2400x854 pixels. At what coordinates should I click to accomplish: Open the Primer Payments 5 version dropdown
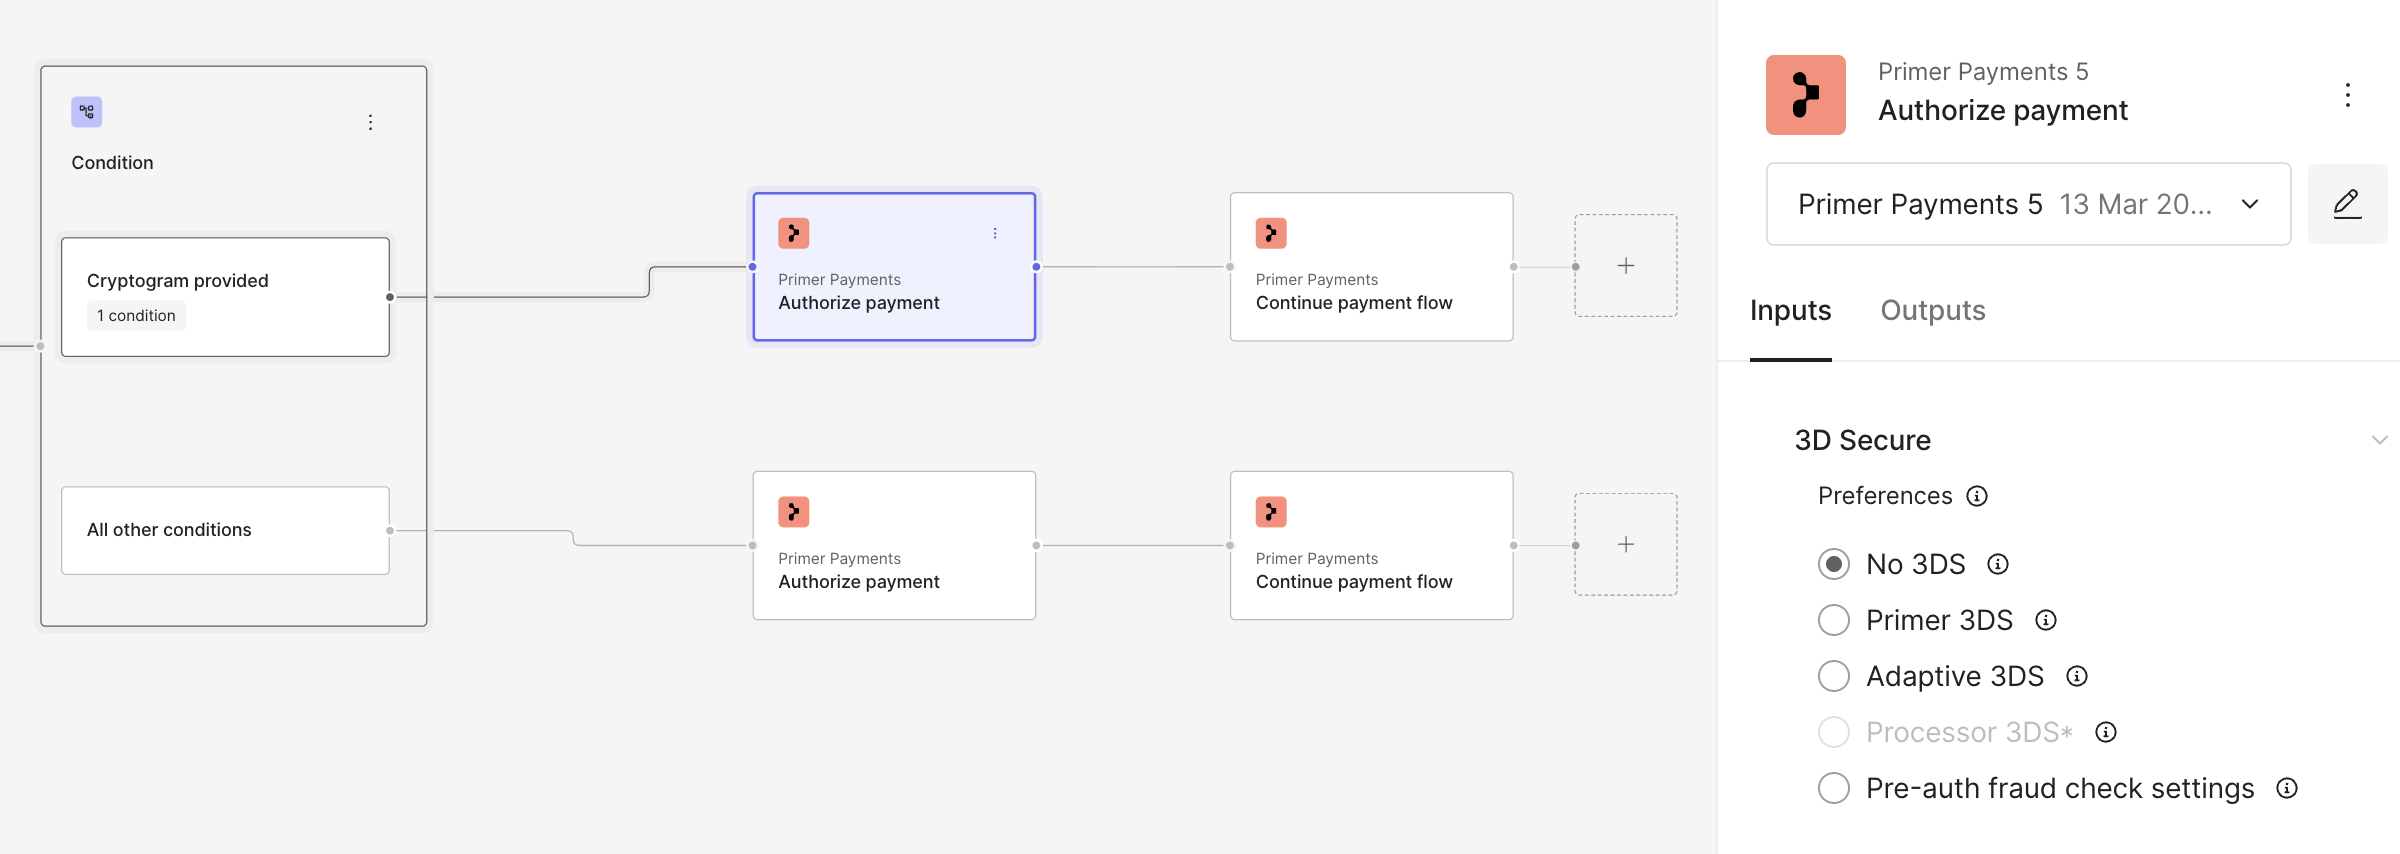[x=2028, y=204]
